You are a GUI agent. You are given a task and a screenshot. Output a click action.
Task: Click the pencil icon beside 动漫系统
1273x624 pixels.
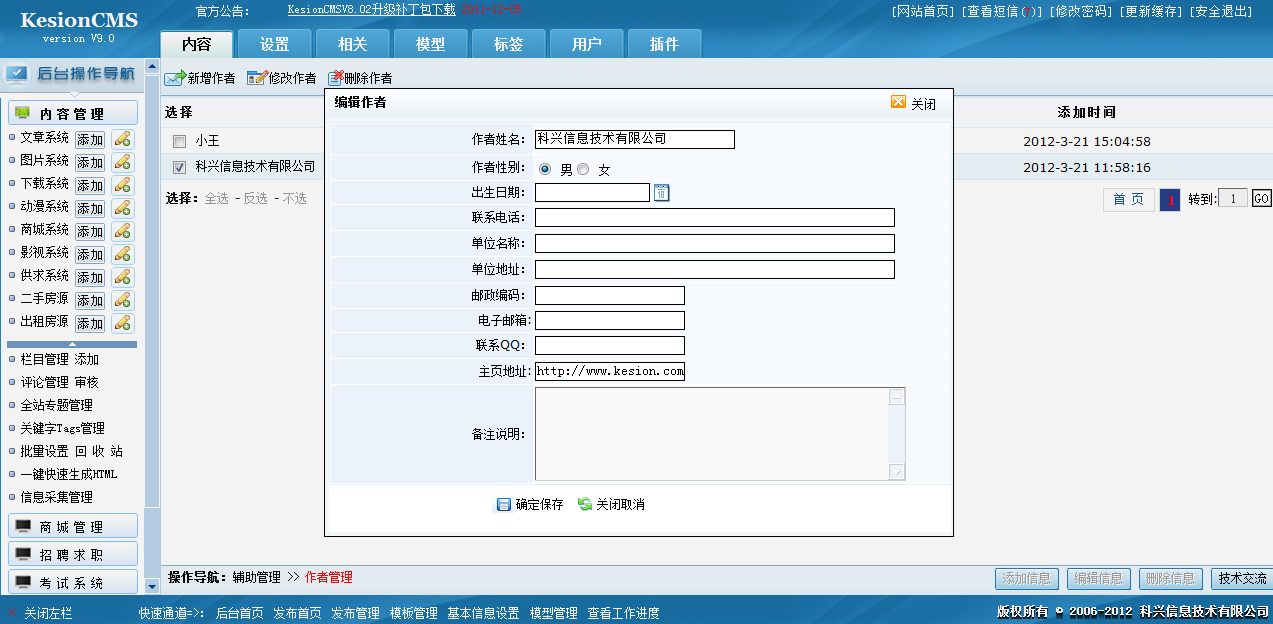[x=122, y=208]
